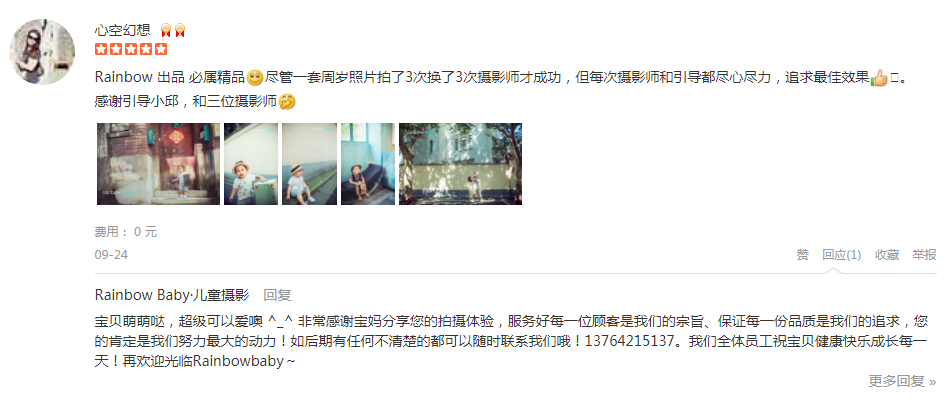952x412 pixels.
Task: Click the five-star rating row
Action: [x=131, y=50]
